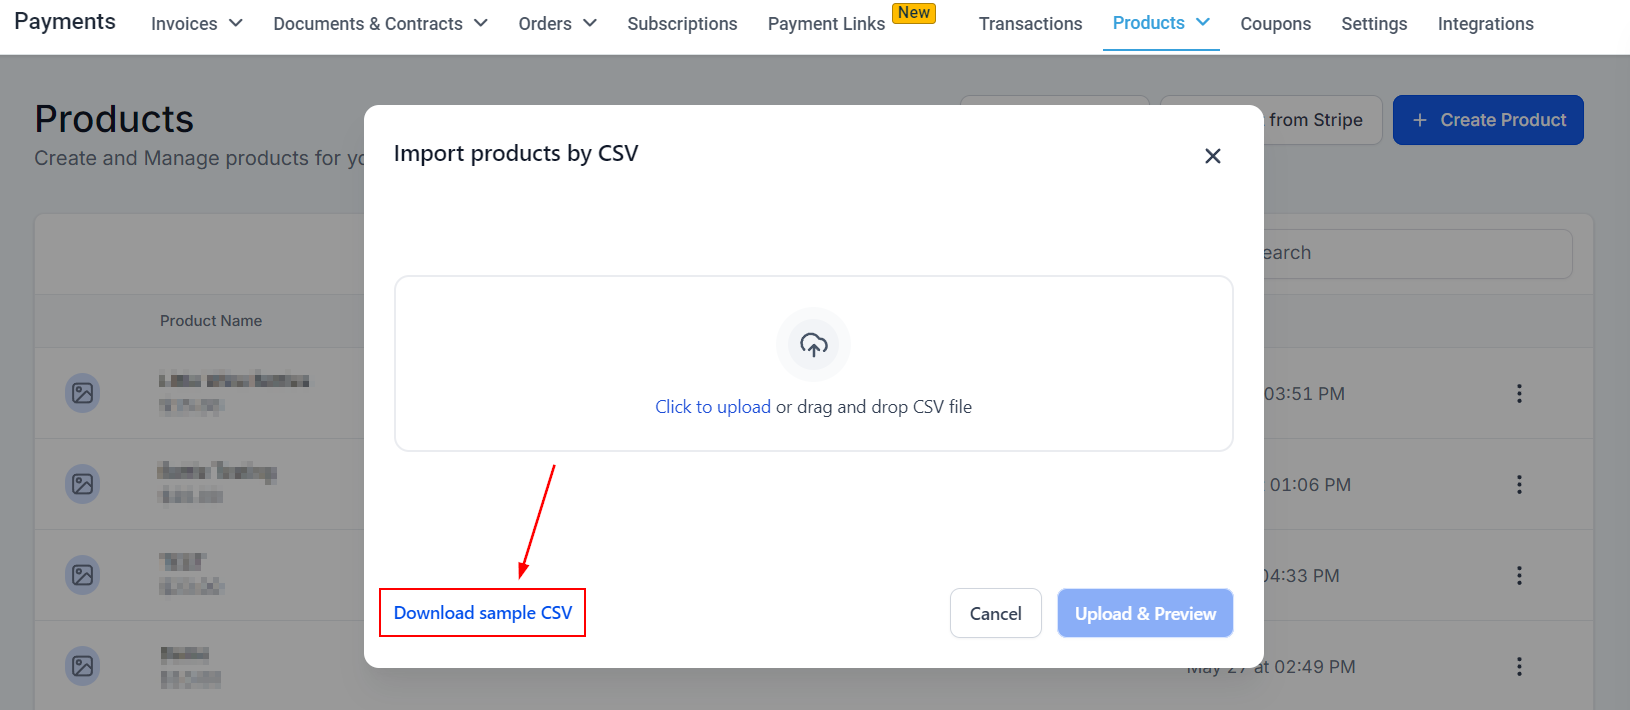Click fourth product's image placeholder icon
This screenshot has height=710, width=1630.
coord(83,666)
